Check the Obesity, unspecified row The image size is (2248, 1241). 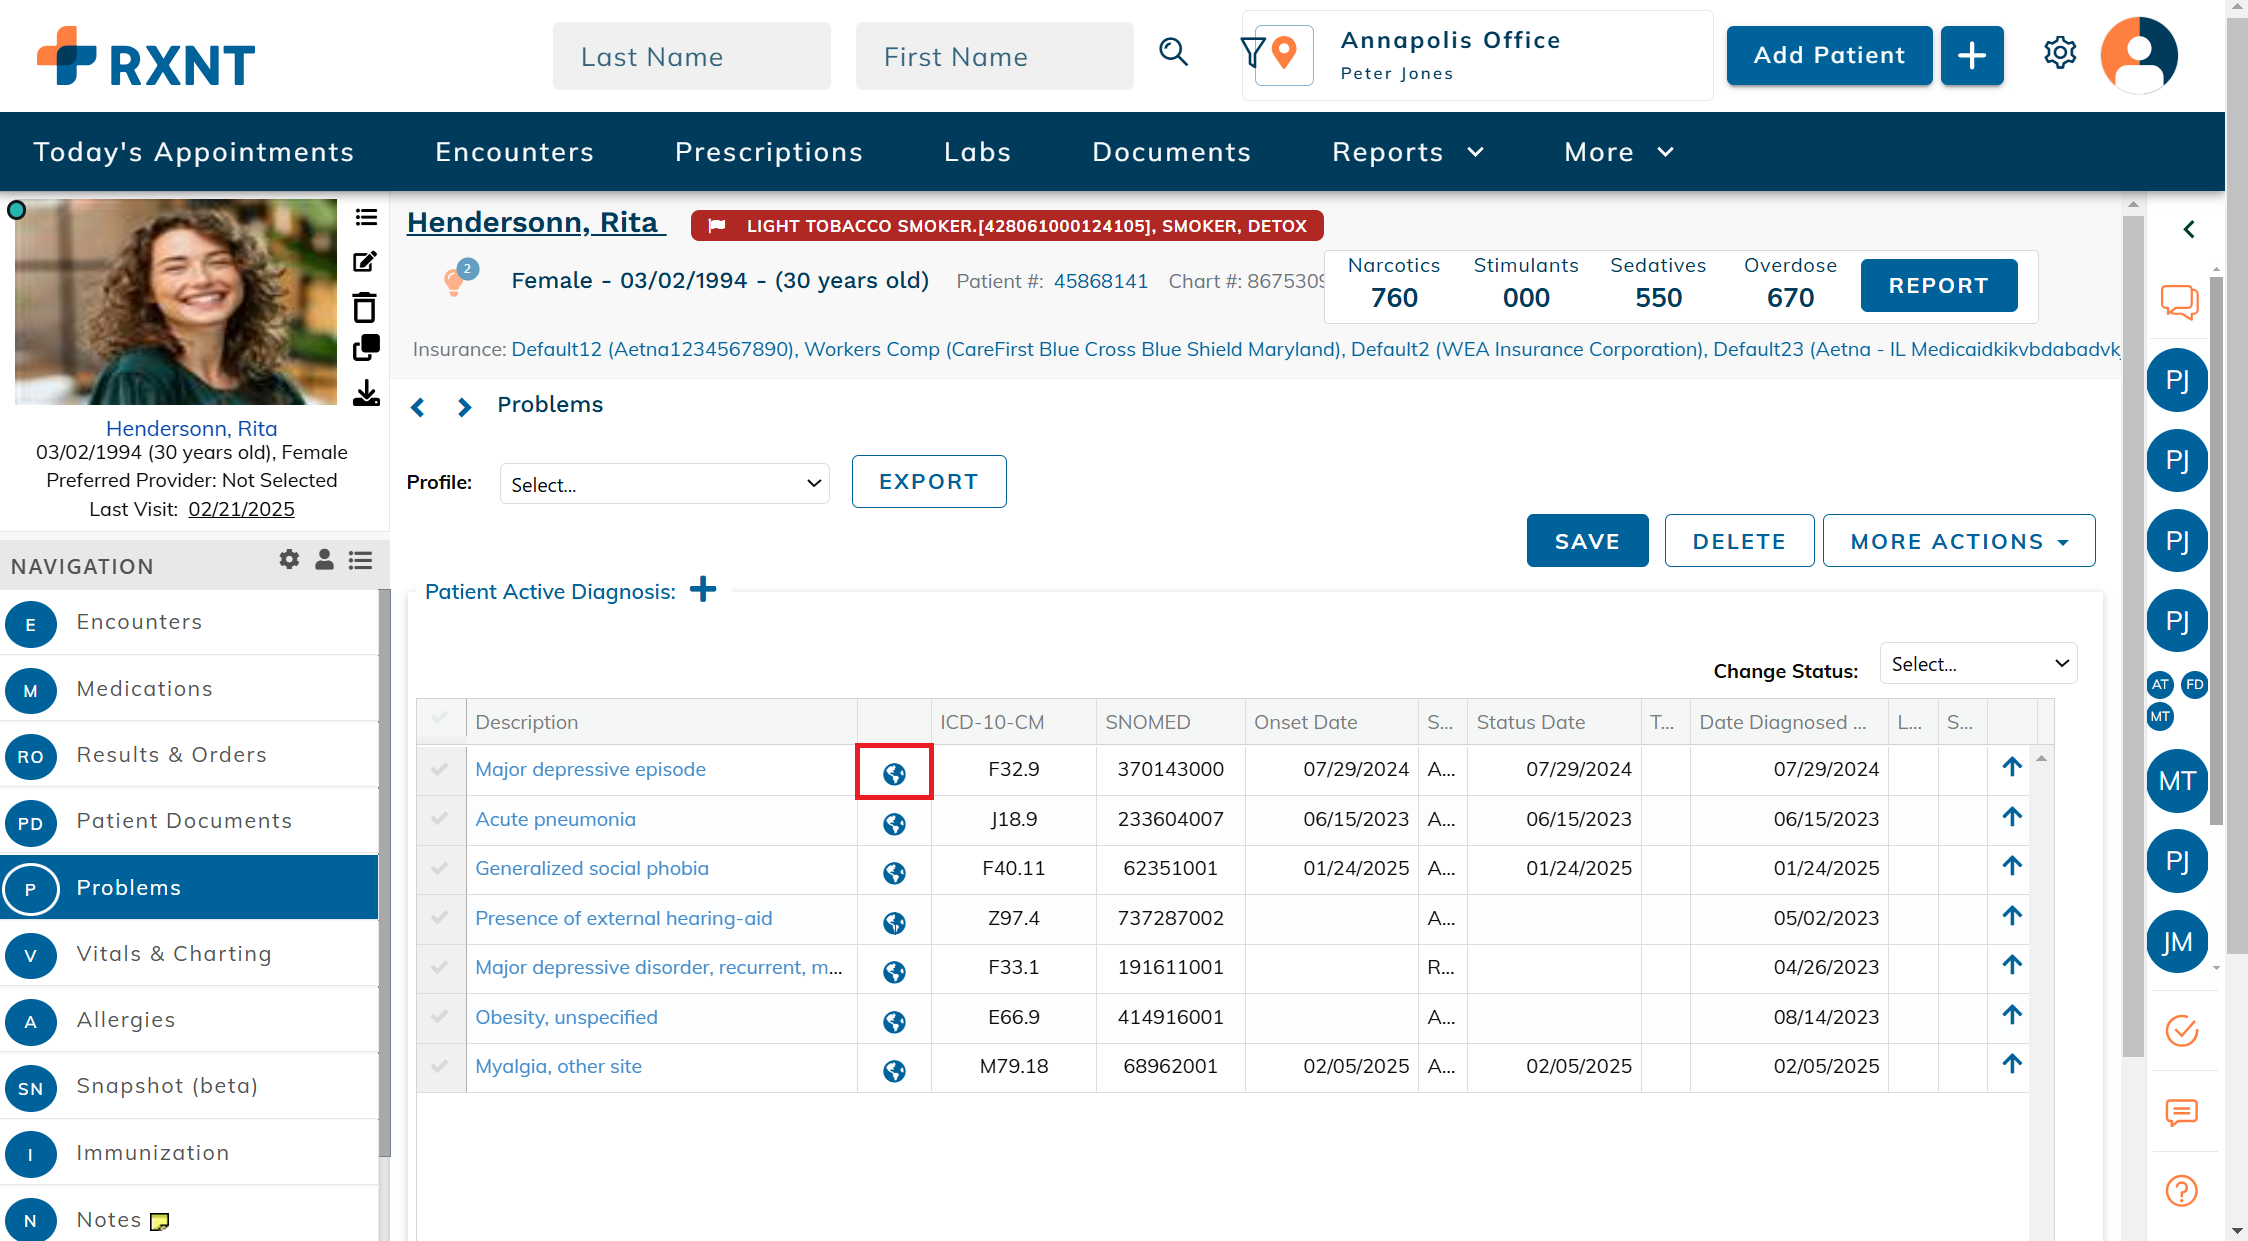point(439,1016)
